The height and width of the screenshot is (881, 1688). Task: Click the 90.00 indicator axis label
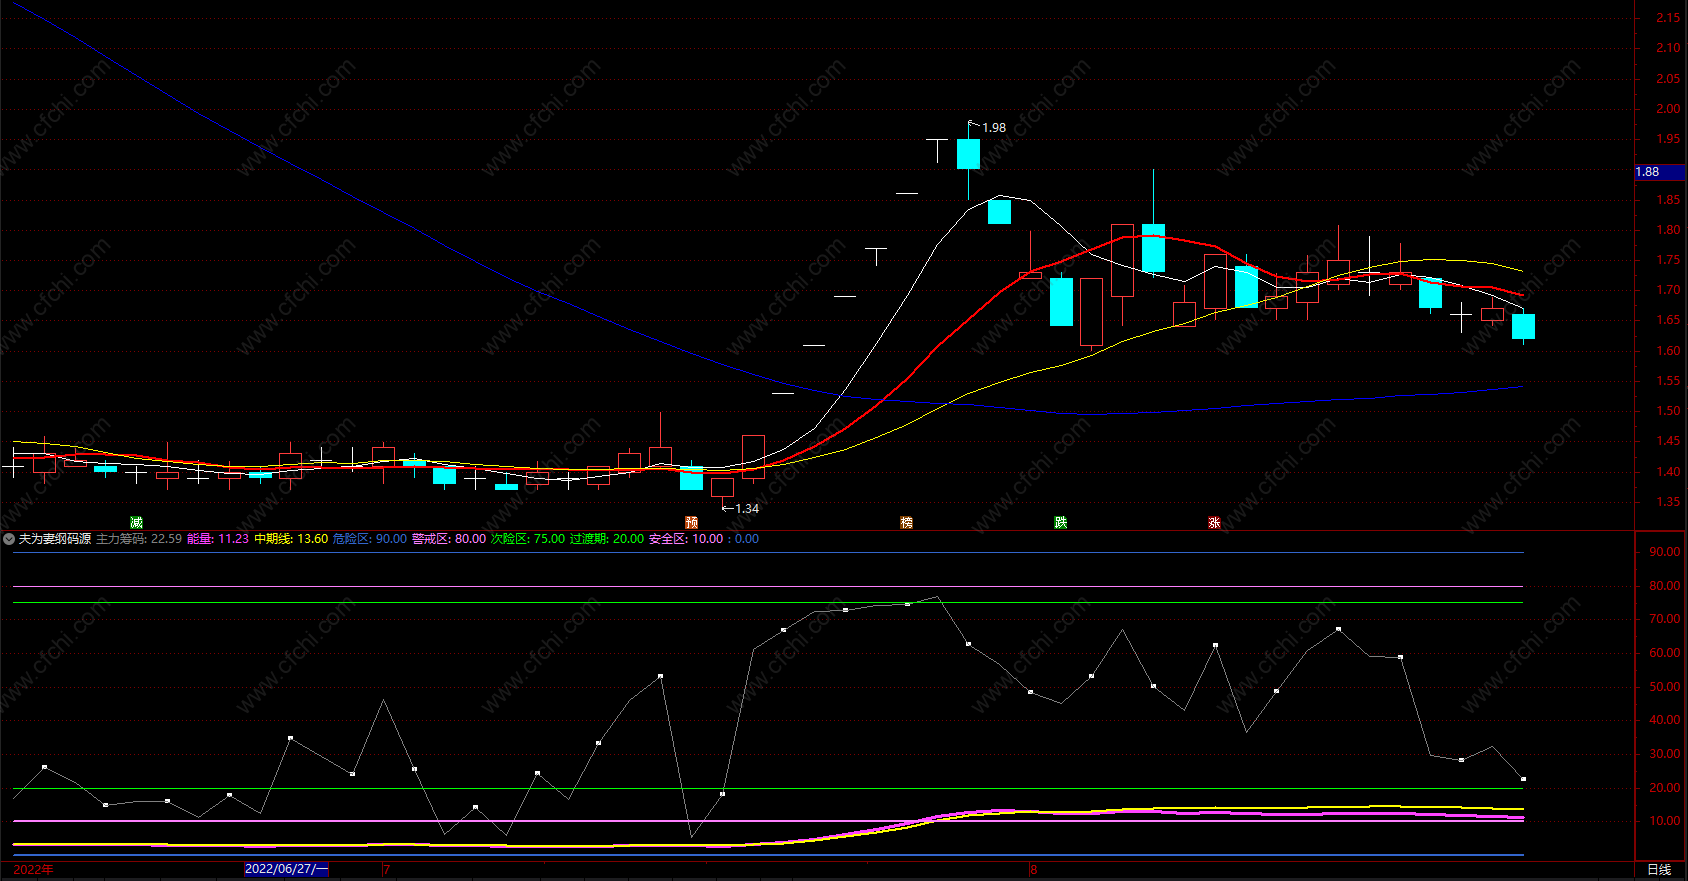coord(1665,552)
